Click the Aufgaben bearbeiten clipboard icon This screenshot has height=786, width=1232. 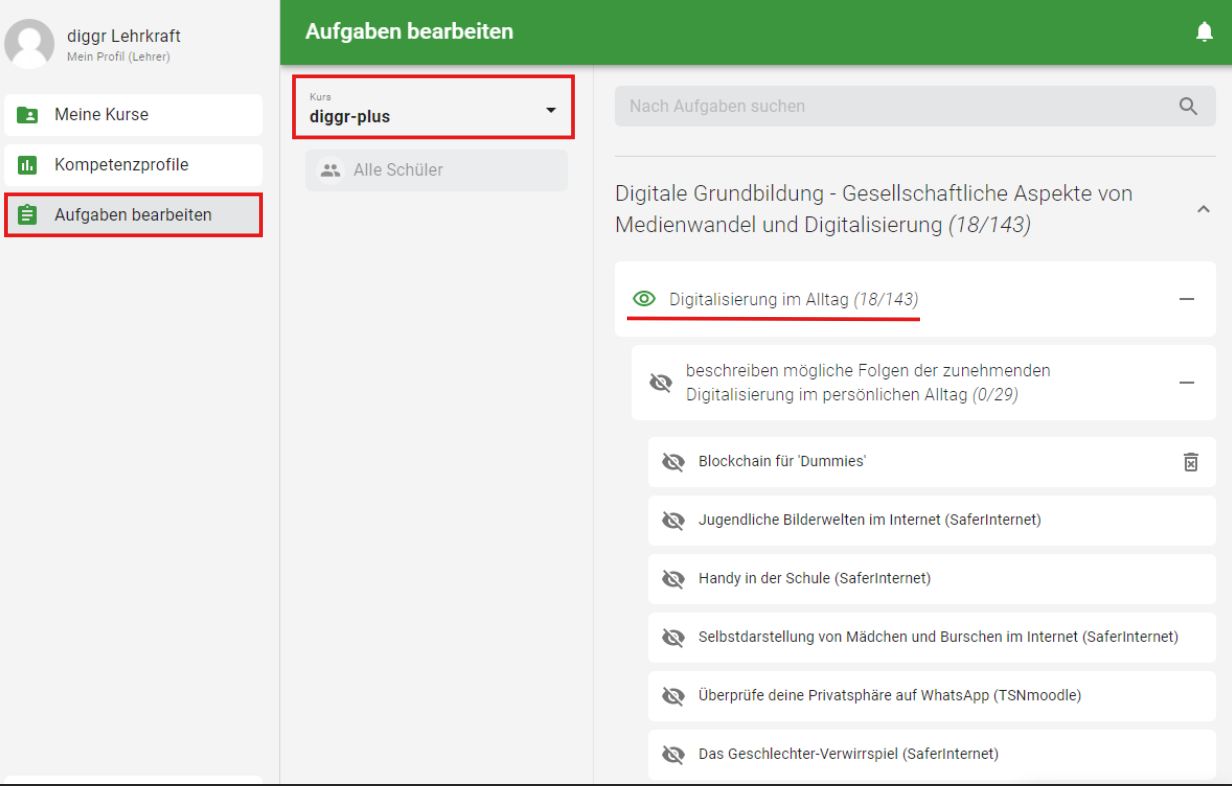28,215
